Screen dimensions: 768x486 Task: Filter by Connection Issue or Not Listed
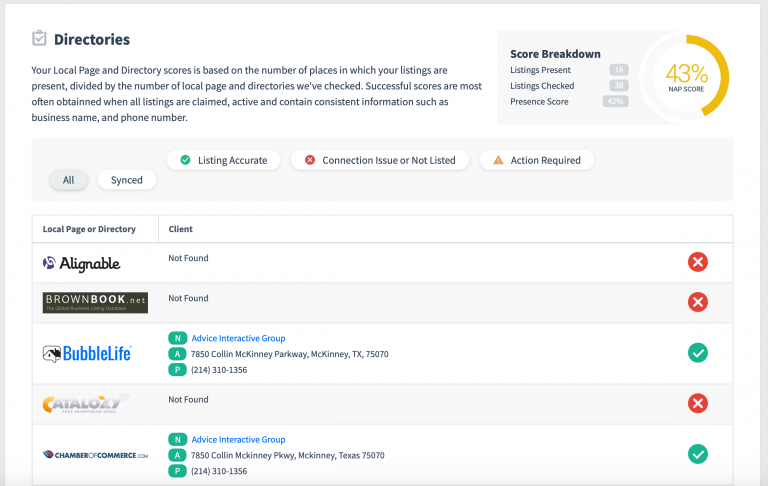pyautogui.click(x=379, y=160)
